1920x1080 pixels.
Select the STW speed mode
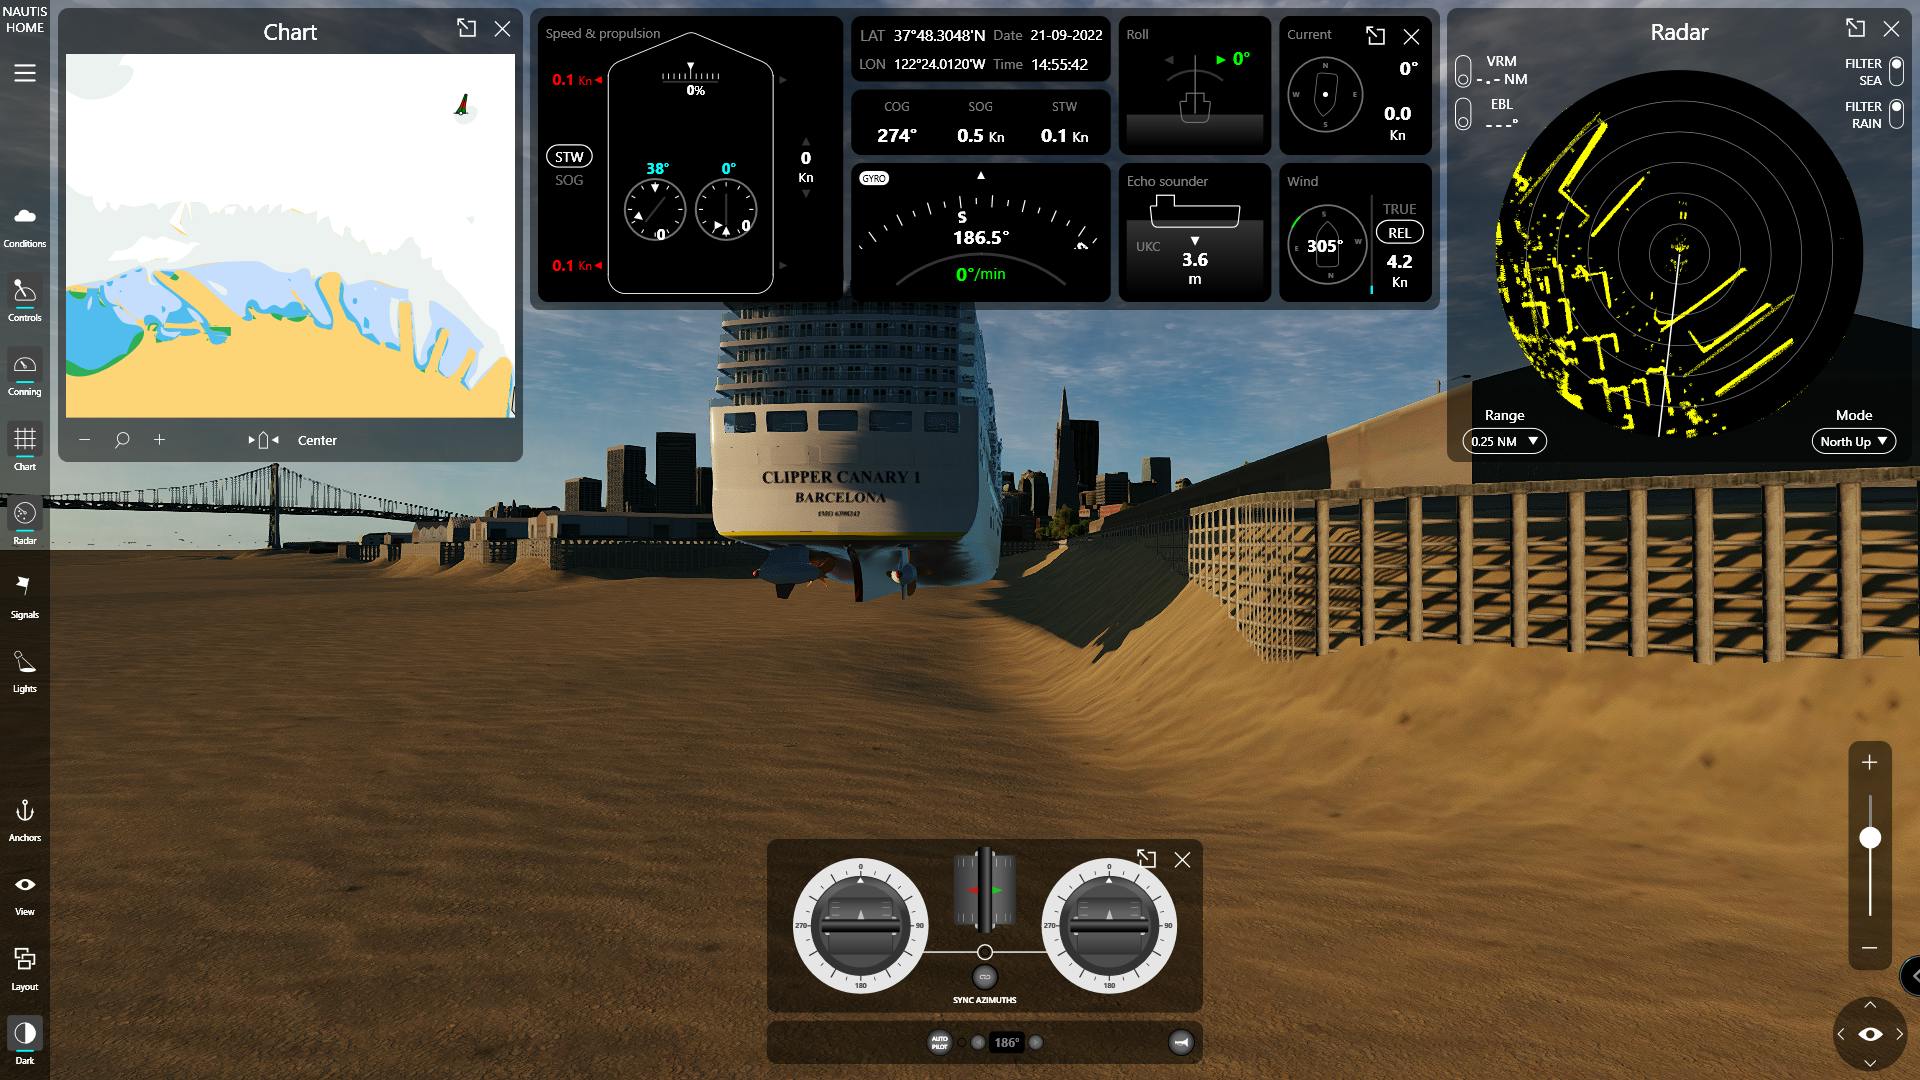point(569,157)
